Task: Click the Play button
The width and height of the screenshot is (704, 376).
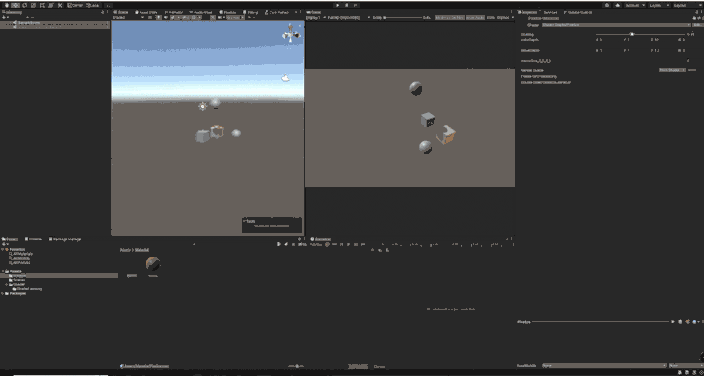Action: click(338, 5)
